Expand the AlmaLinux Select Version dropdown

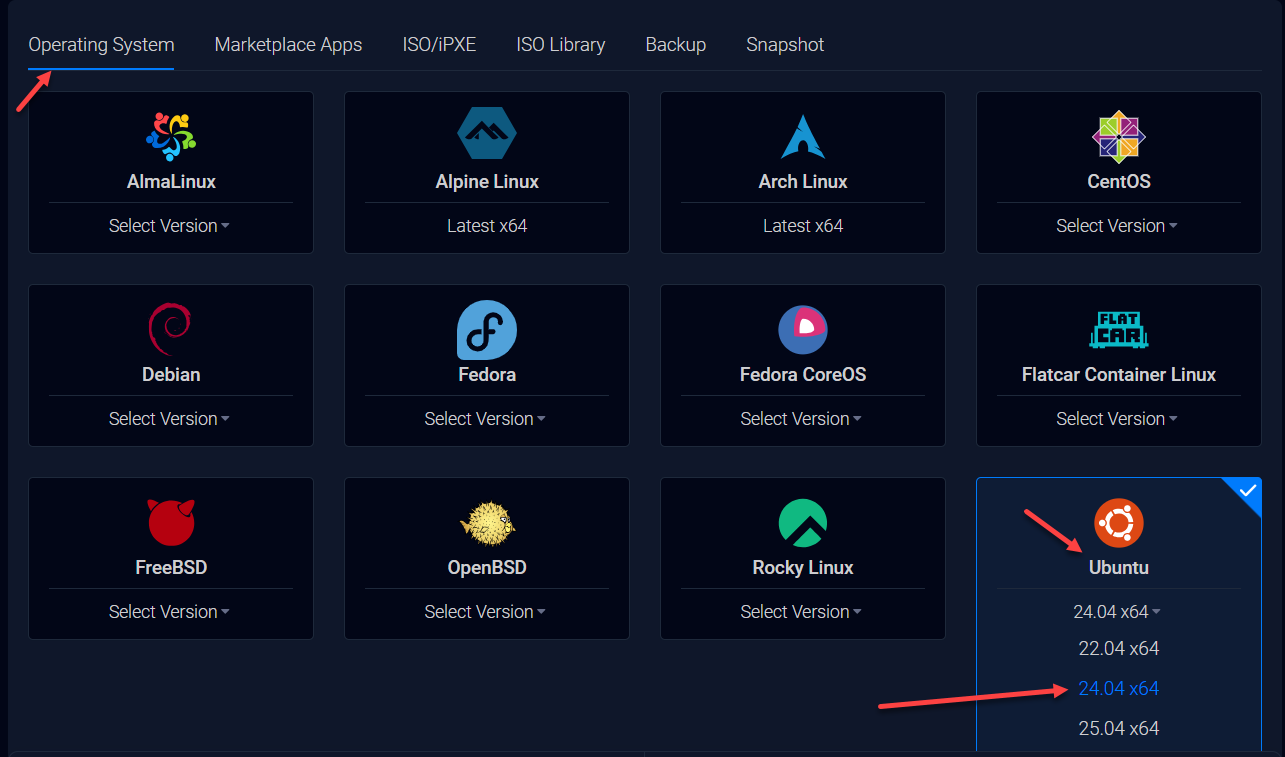pos(170,226)
